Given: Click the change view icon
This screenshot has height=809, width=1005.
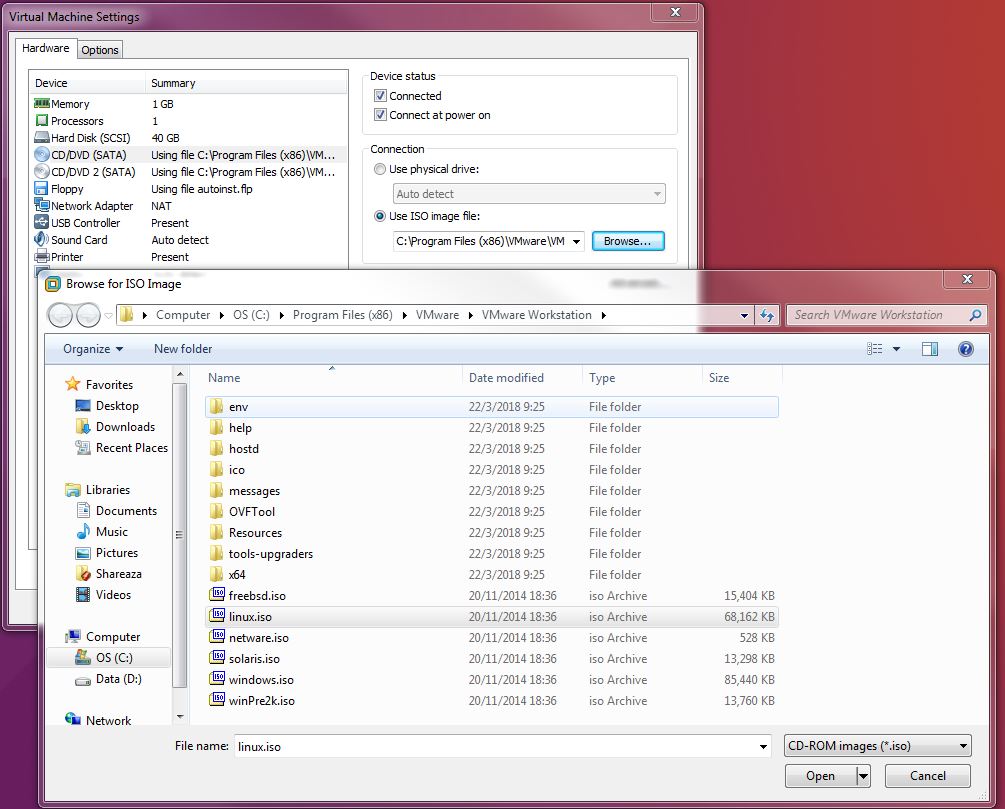Looking at the screenshot, I should (x=875, y=349).
